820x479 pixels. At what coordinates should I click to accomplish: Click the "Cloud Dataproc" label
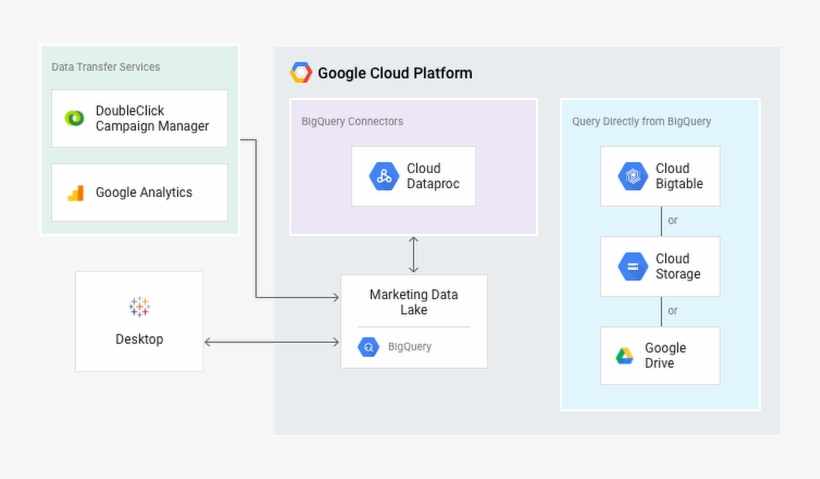point(433,176)
